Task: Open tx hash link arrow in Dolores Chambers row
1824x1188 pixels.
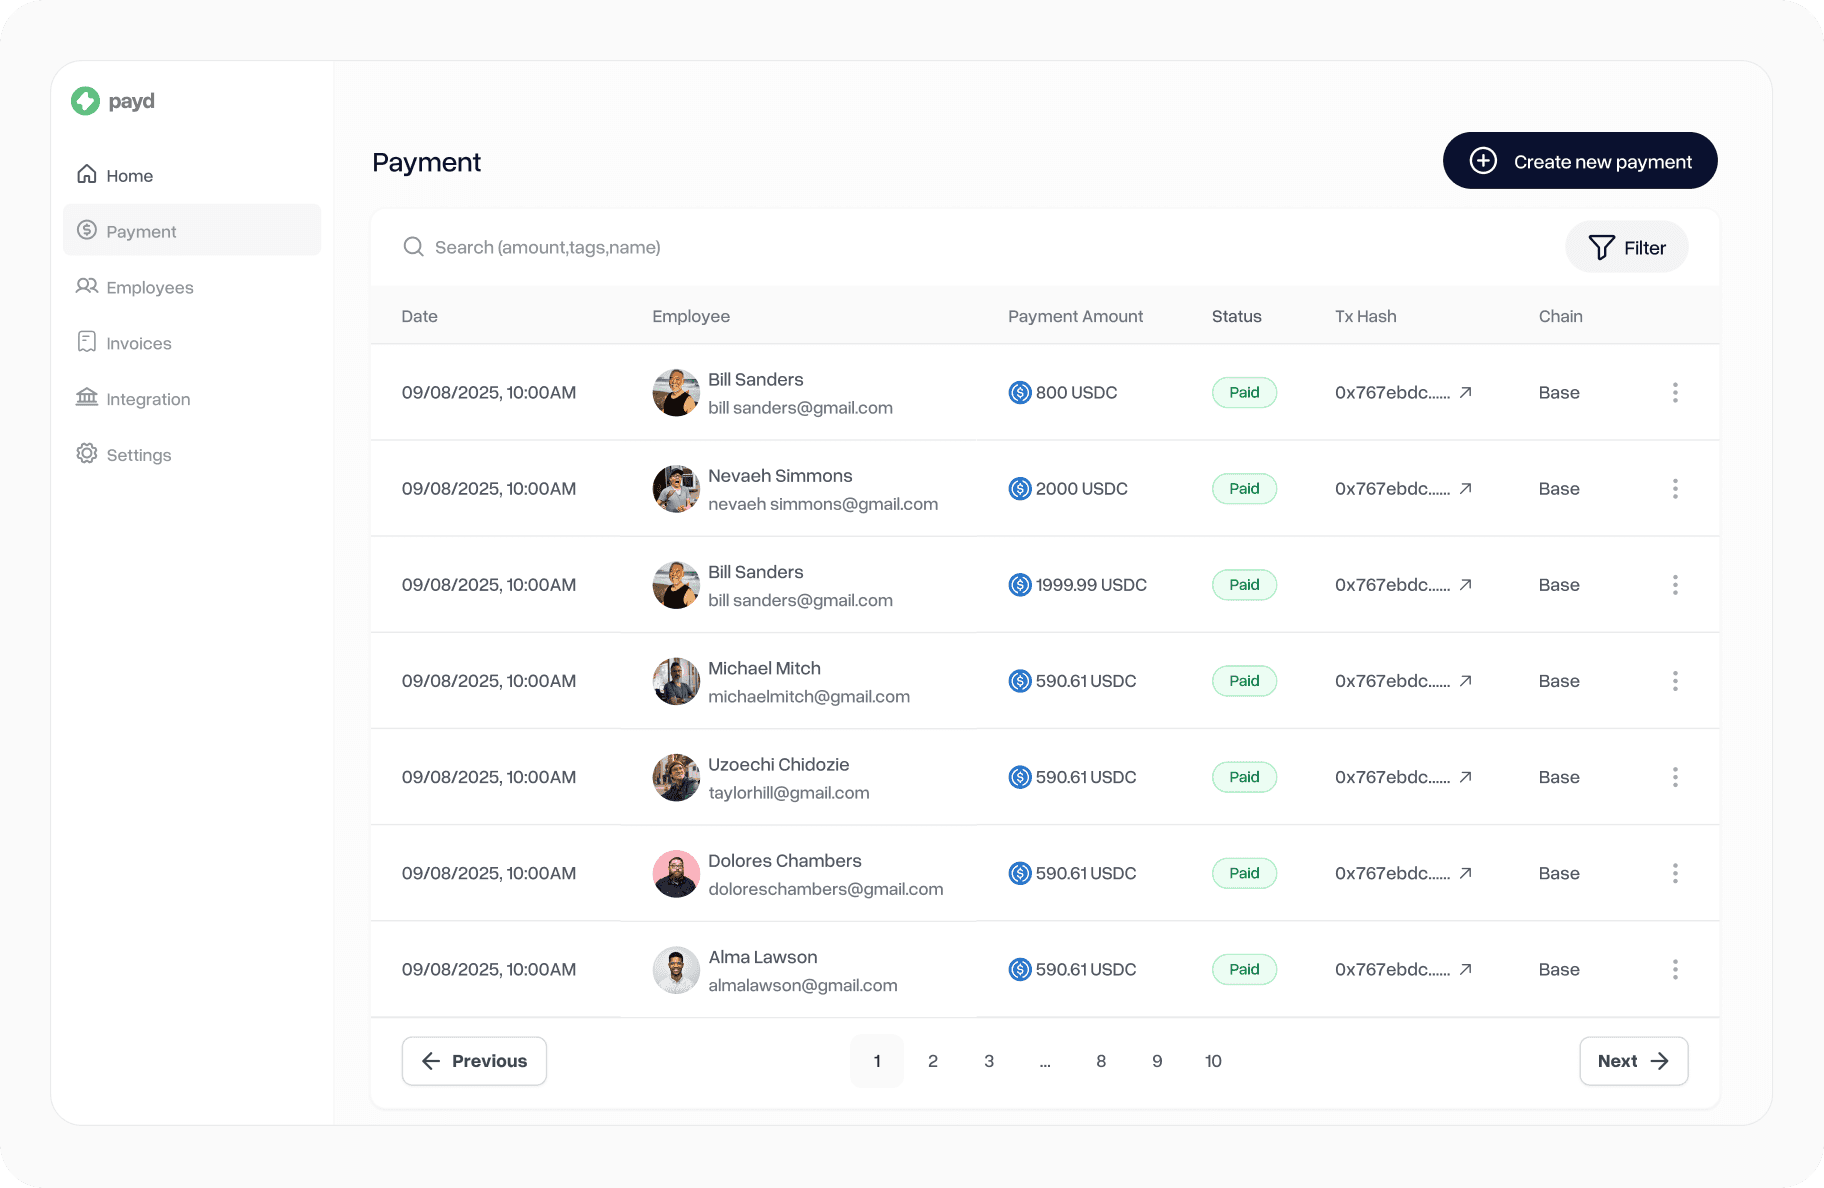Action: tap(1466, 872)
